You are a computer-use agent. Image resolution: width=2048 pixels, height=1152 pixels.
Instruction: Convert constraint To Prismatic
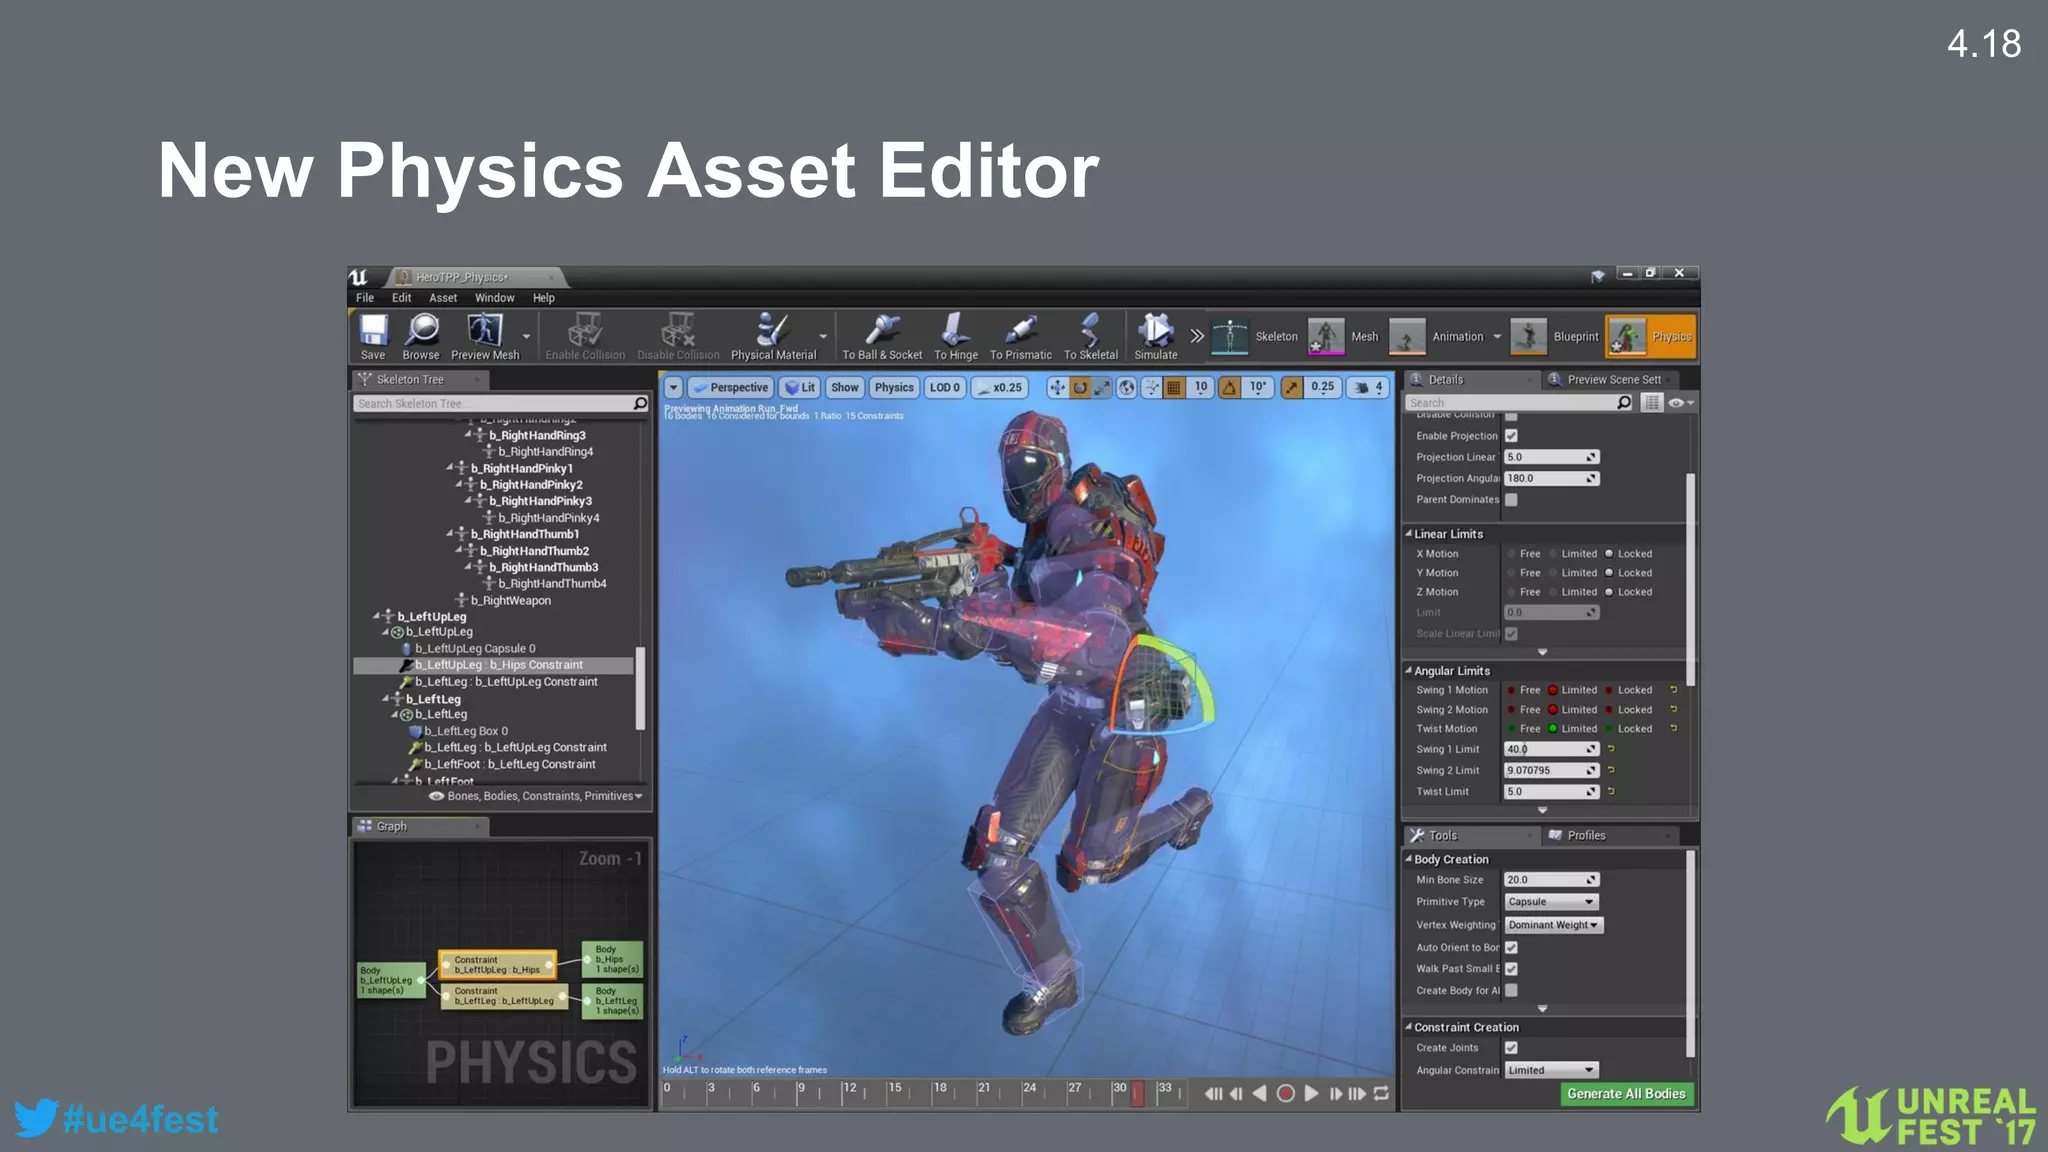point(1020,336)
